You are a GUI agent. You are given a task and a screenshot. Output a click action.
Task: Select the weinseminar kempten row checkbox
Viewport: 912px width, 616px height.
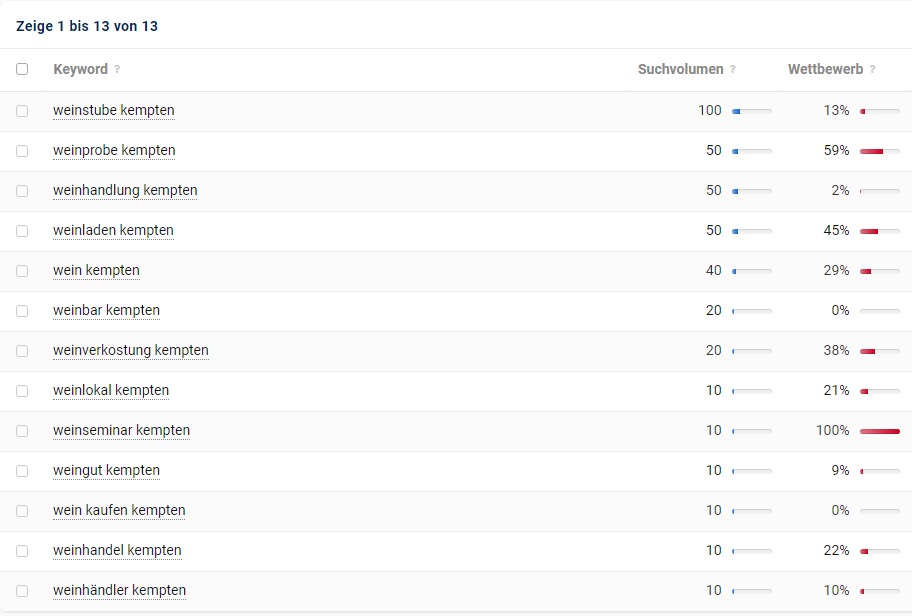coord(22,431)
